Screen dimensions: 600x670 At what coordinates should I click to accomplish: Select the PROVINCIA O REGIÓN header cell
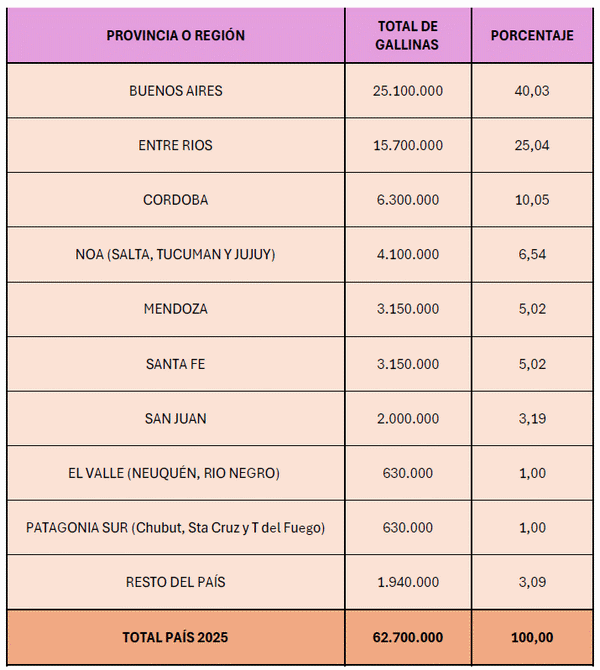tap(176, 36)
